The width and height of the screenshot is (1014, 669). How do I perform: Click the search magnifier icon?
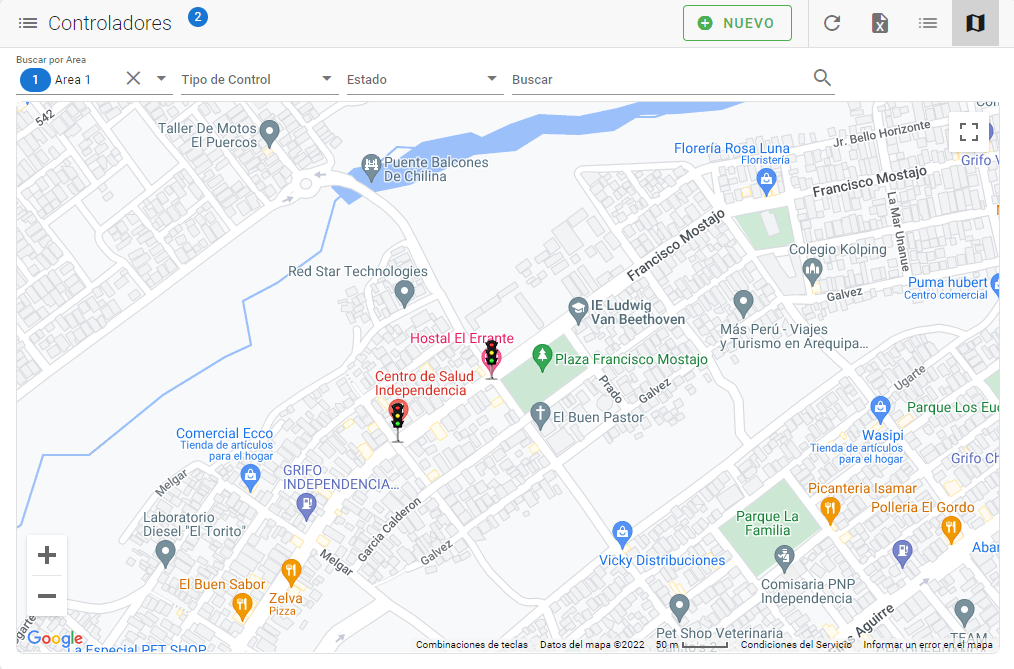pyautogui.click(x=823, y=78)
